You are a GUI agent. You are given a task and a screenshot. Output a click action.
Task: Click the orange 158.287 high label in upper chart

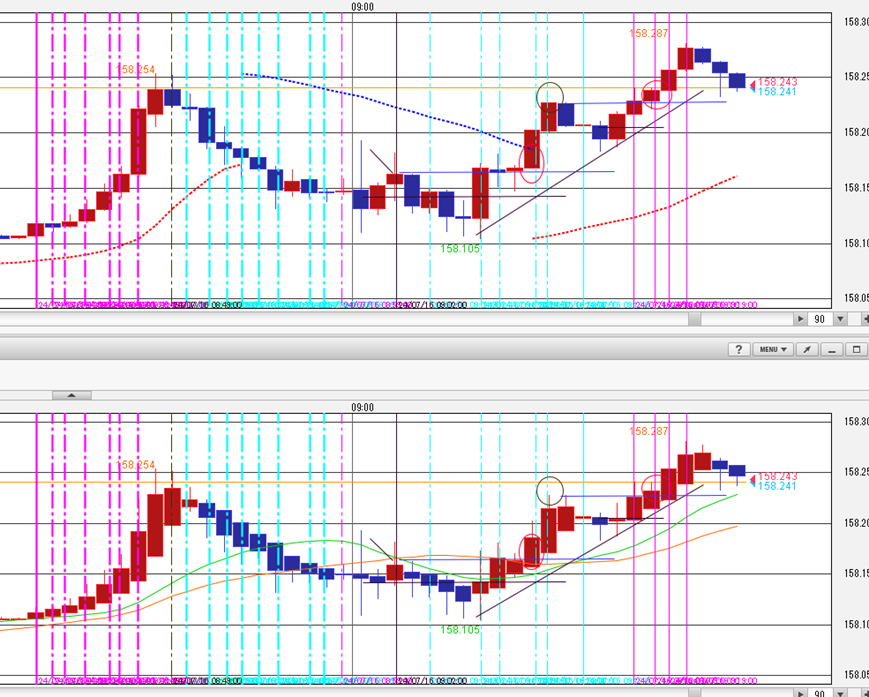tap(648, 33)
